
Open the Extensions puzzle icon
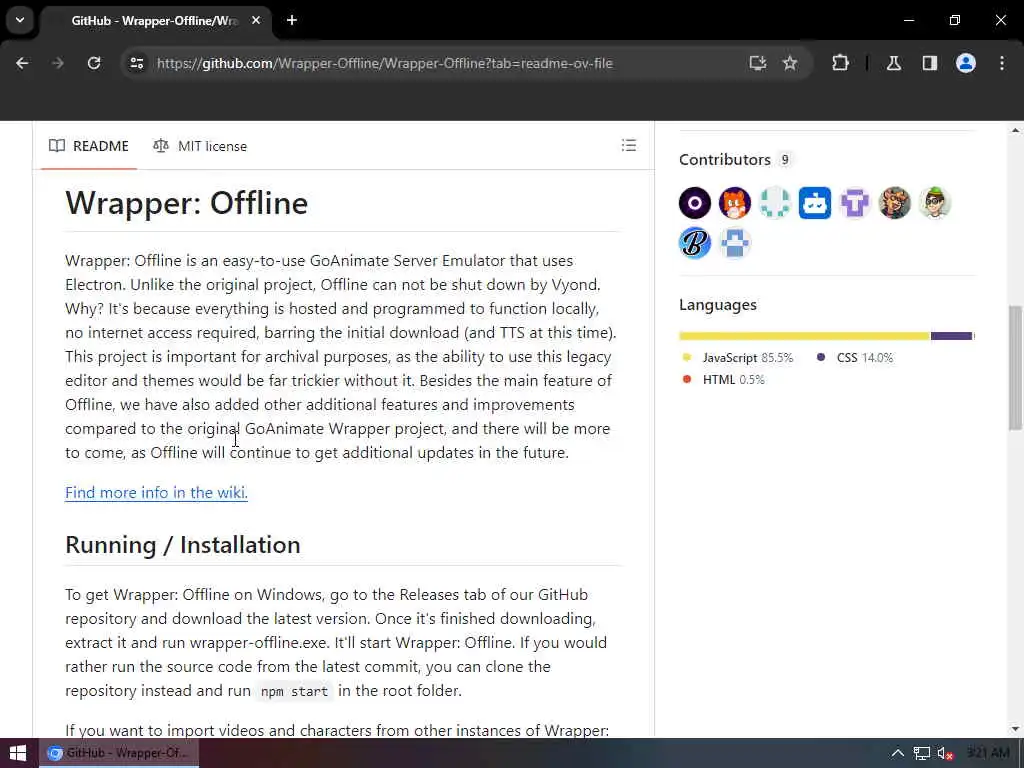tap(840, 63)
